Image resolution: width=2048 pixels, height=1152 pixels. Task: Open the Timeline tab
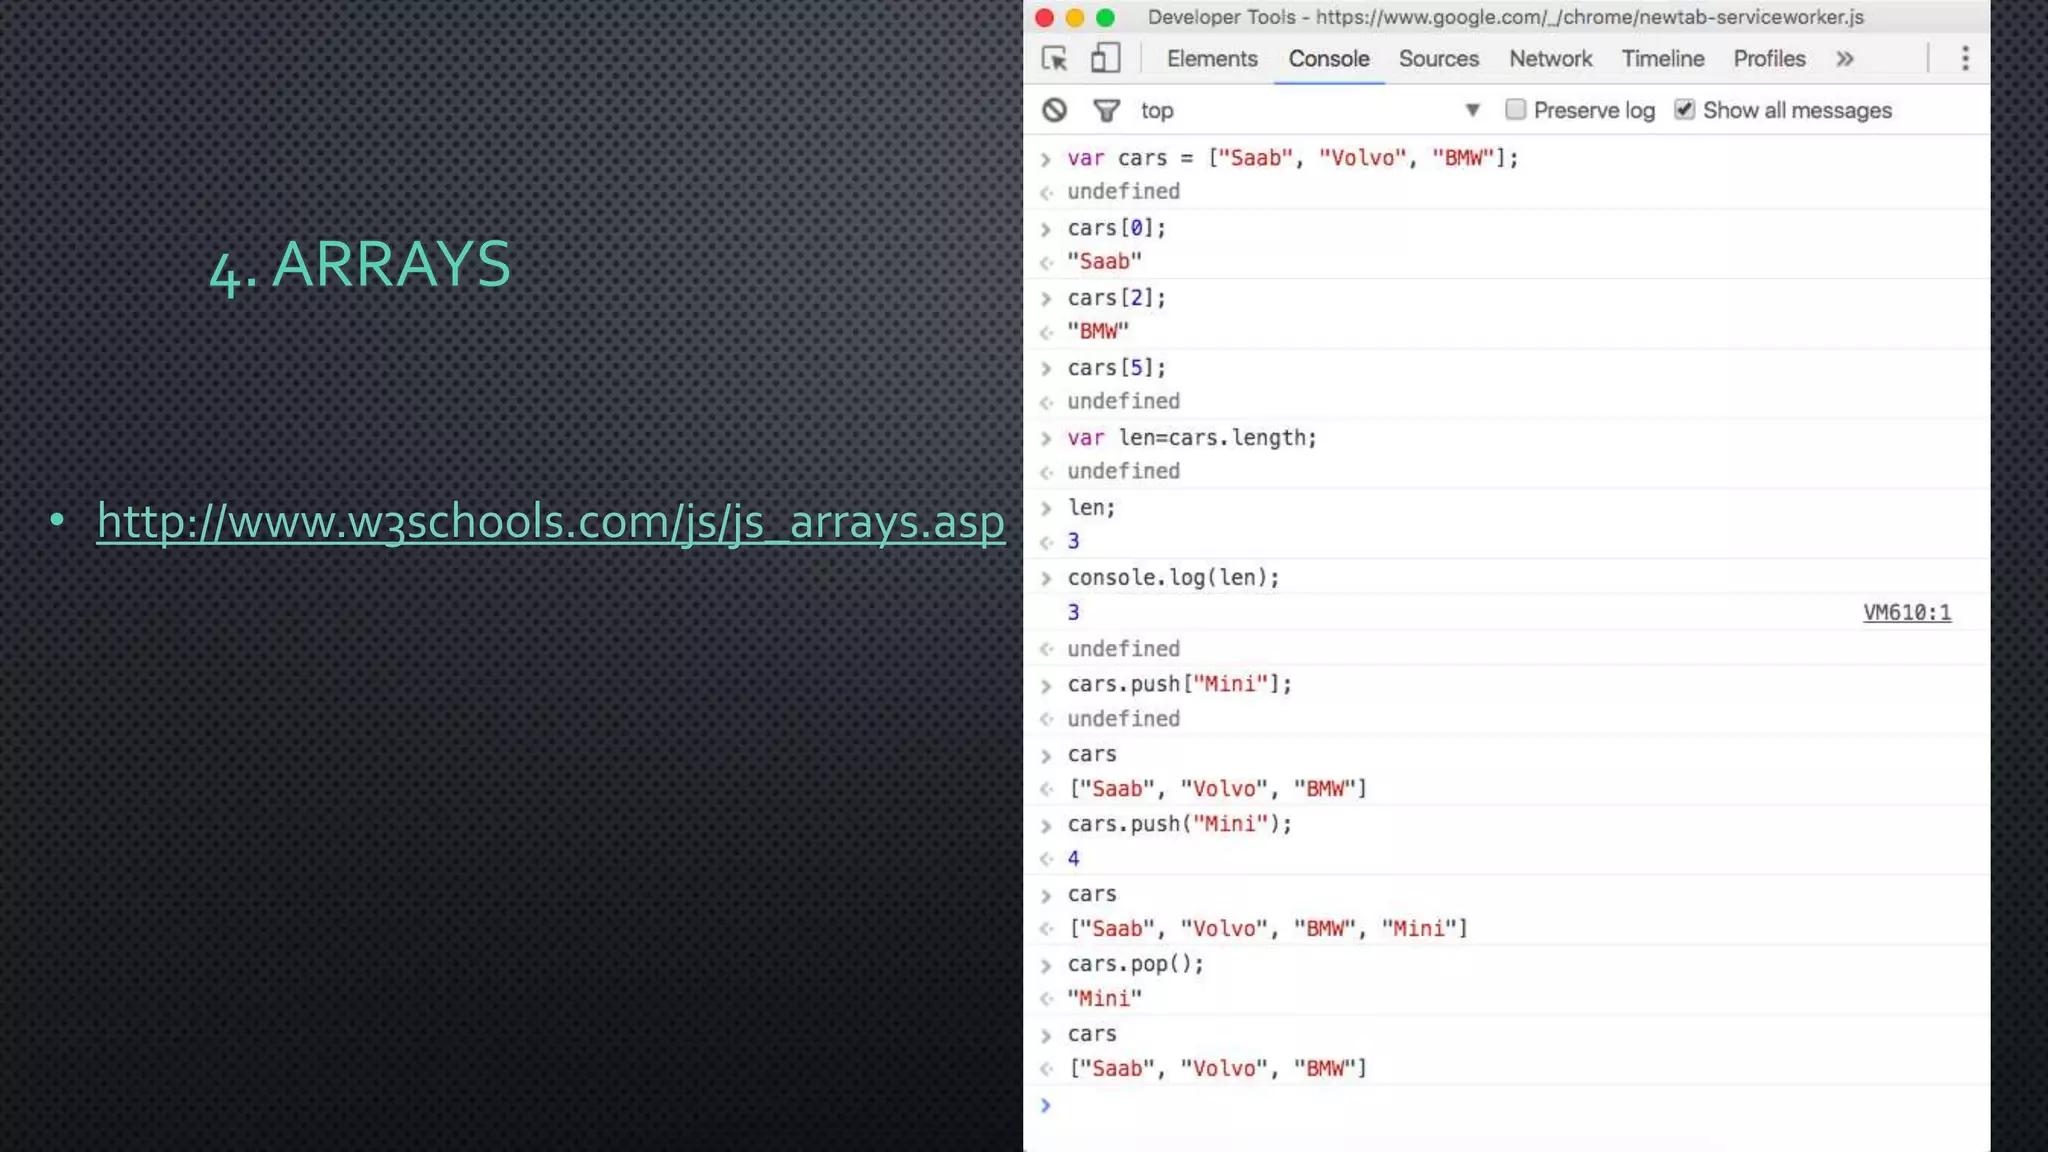point(1663,59)
